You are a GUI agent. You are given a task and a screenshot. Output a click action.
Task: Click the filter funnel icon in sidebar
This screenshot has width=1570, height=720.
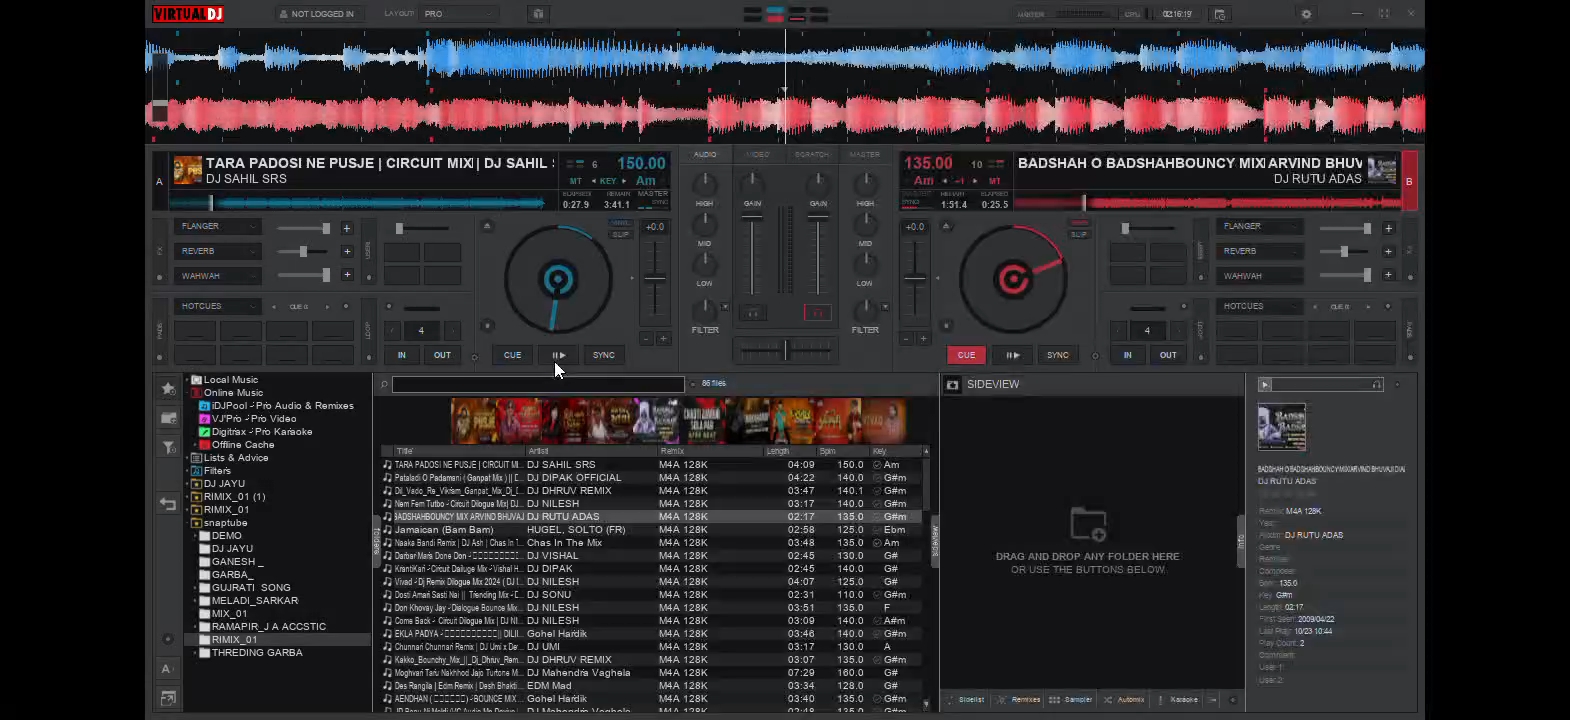click(x=168, y=447)
